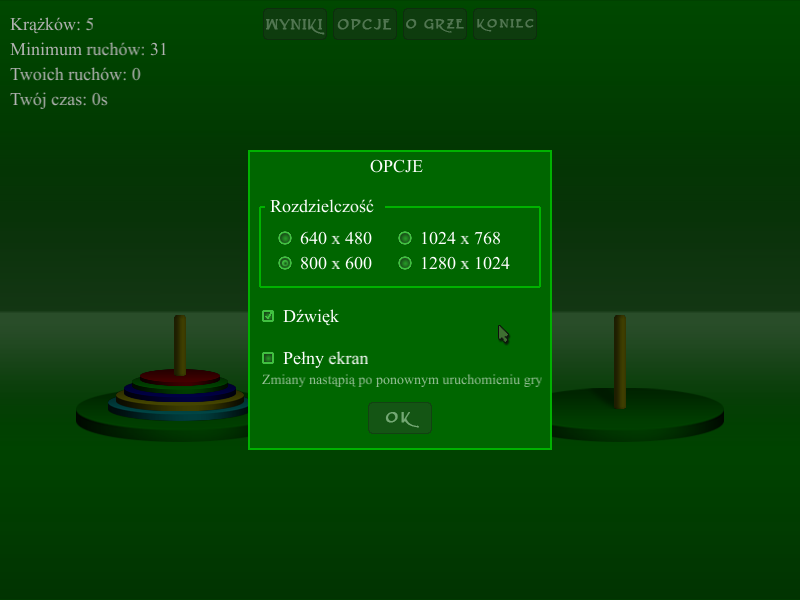This screenshot has width=800, height=600.
Task: Pick the 1280 x 1024 resolution
Action: coord(405,263)
